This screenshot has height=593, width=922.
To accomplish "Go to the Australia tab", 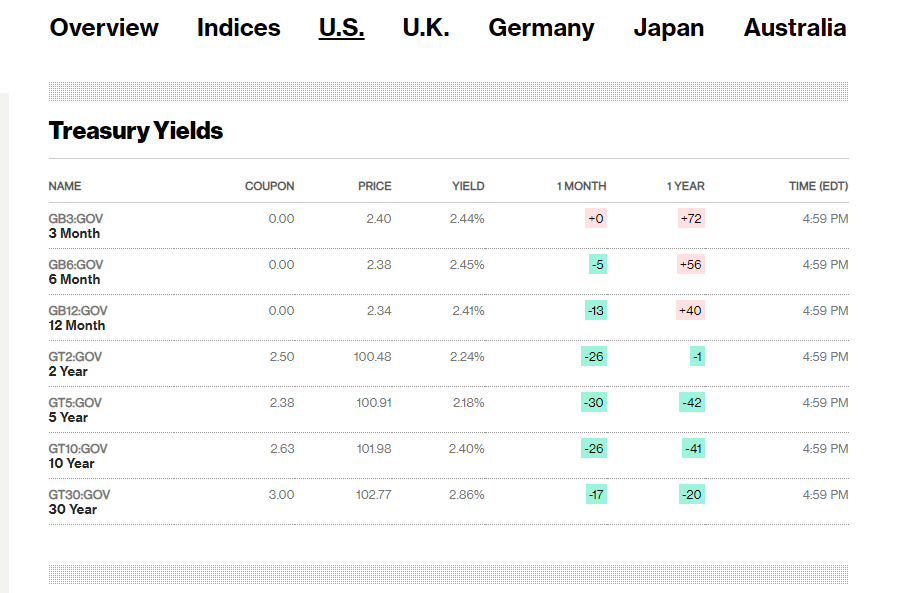I will pyautogui.click(x=795, y=28).
